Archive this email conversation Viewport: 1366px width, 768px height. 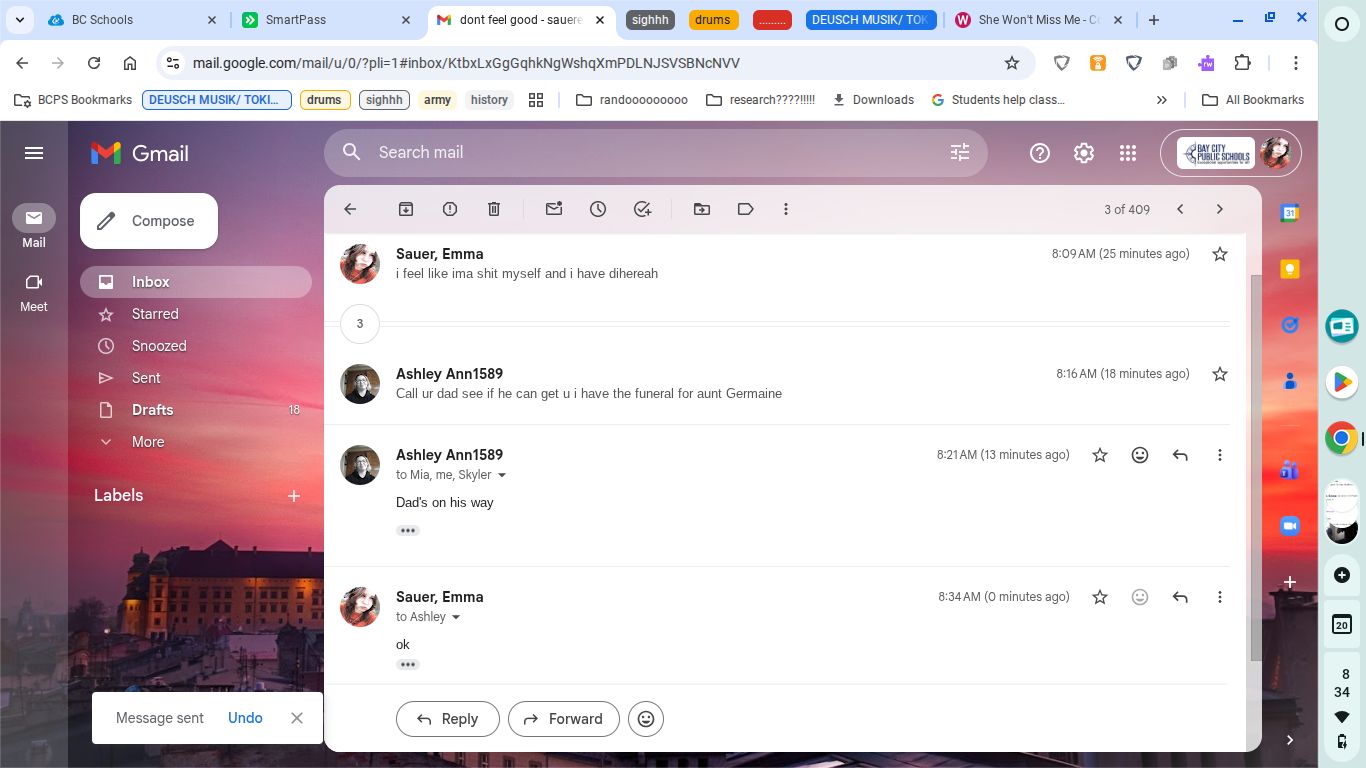click(x=406, y=209)
